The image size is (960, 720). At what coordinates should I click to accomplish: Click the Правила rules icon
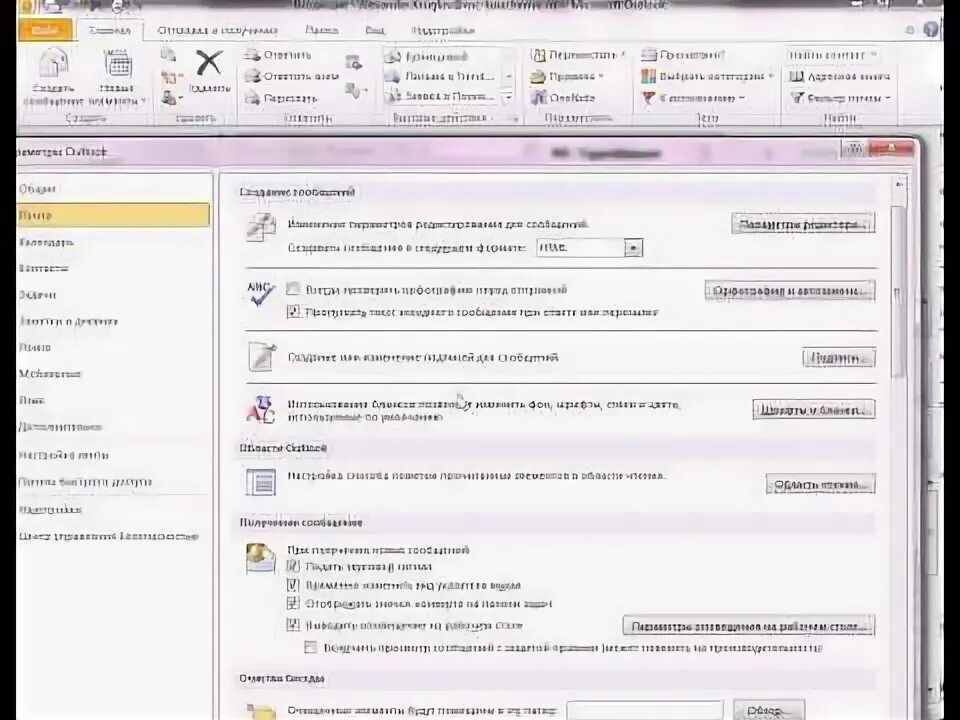coord(538,77)
